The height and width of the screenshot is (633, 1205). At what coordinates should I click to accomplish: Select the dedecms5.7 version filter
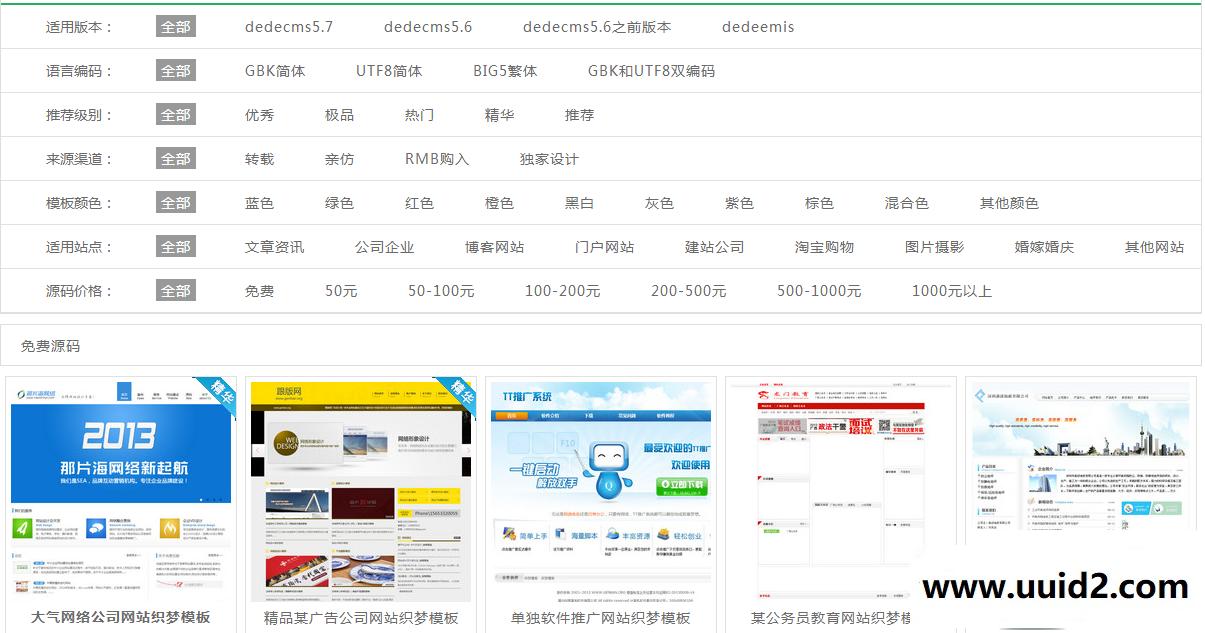coord(289,27)
